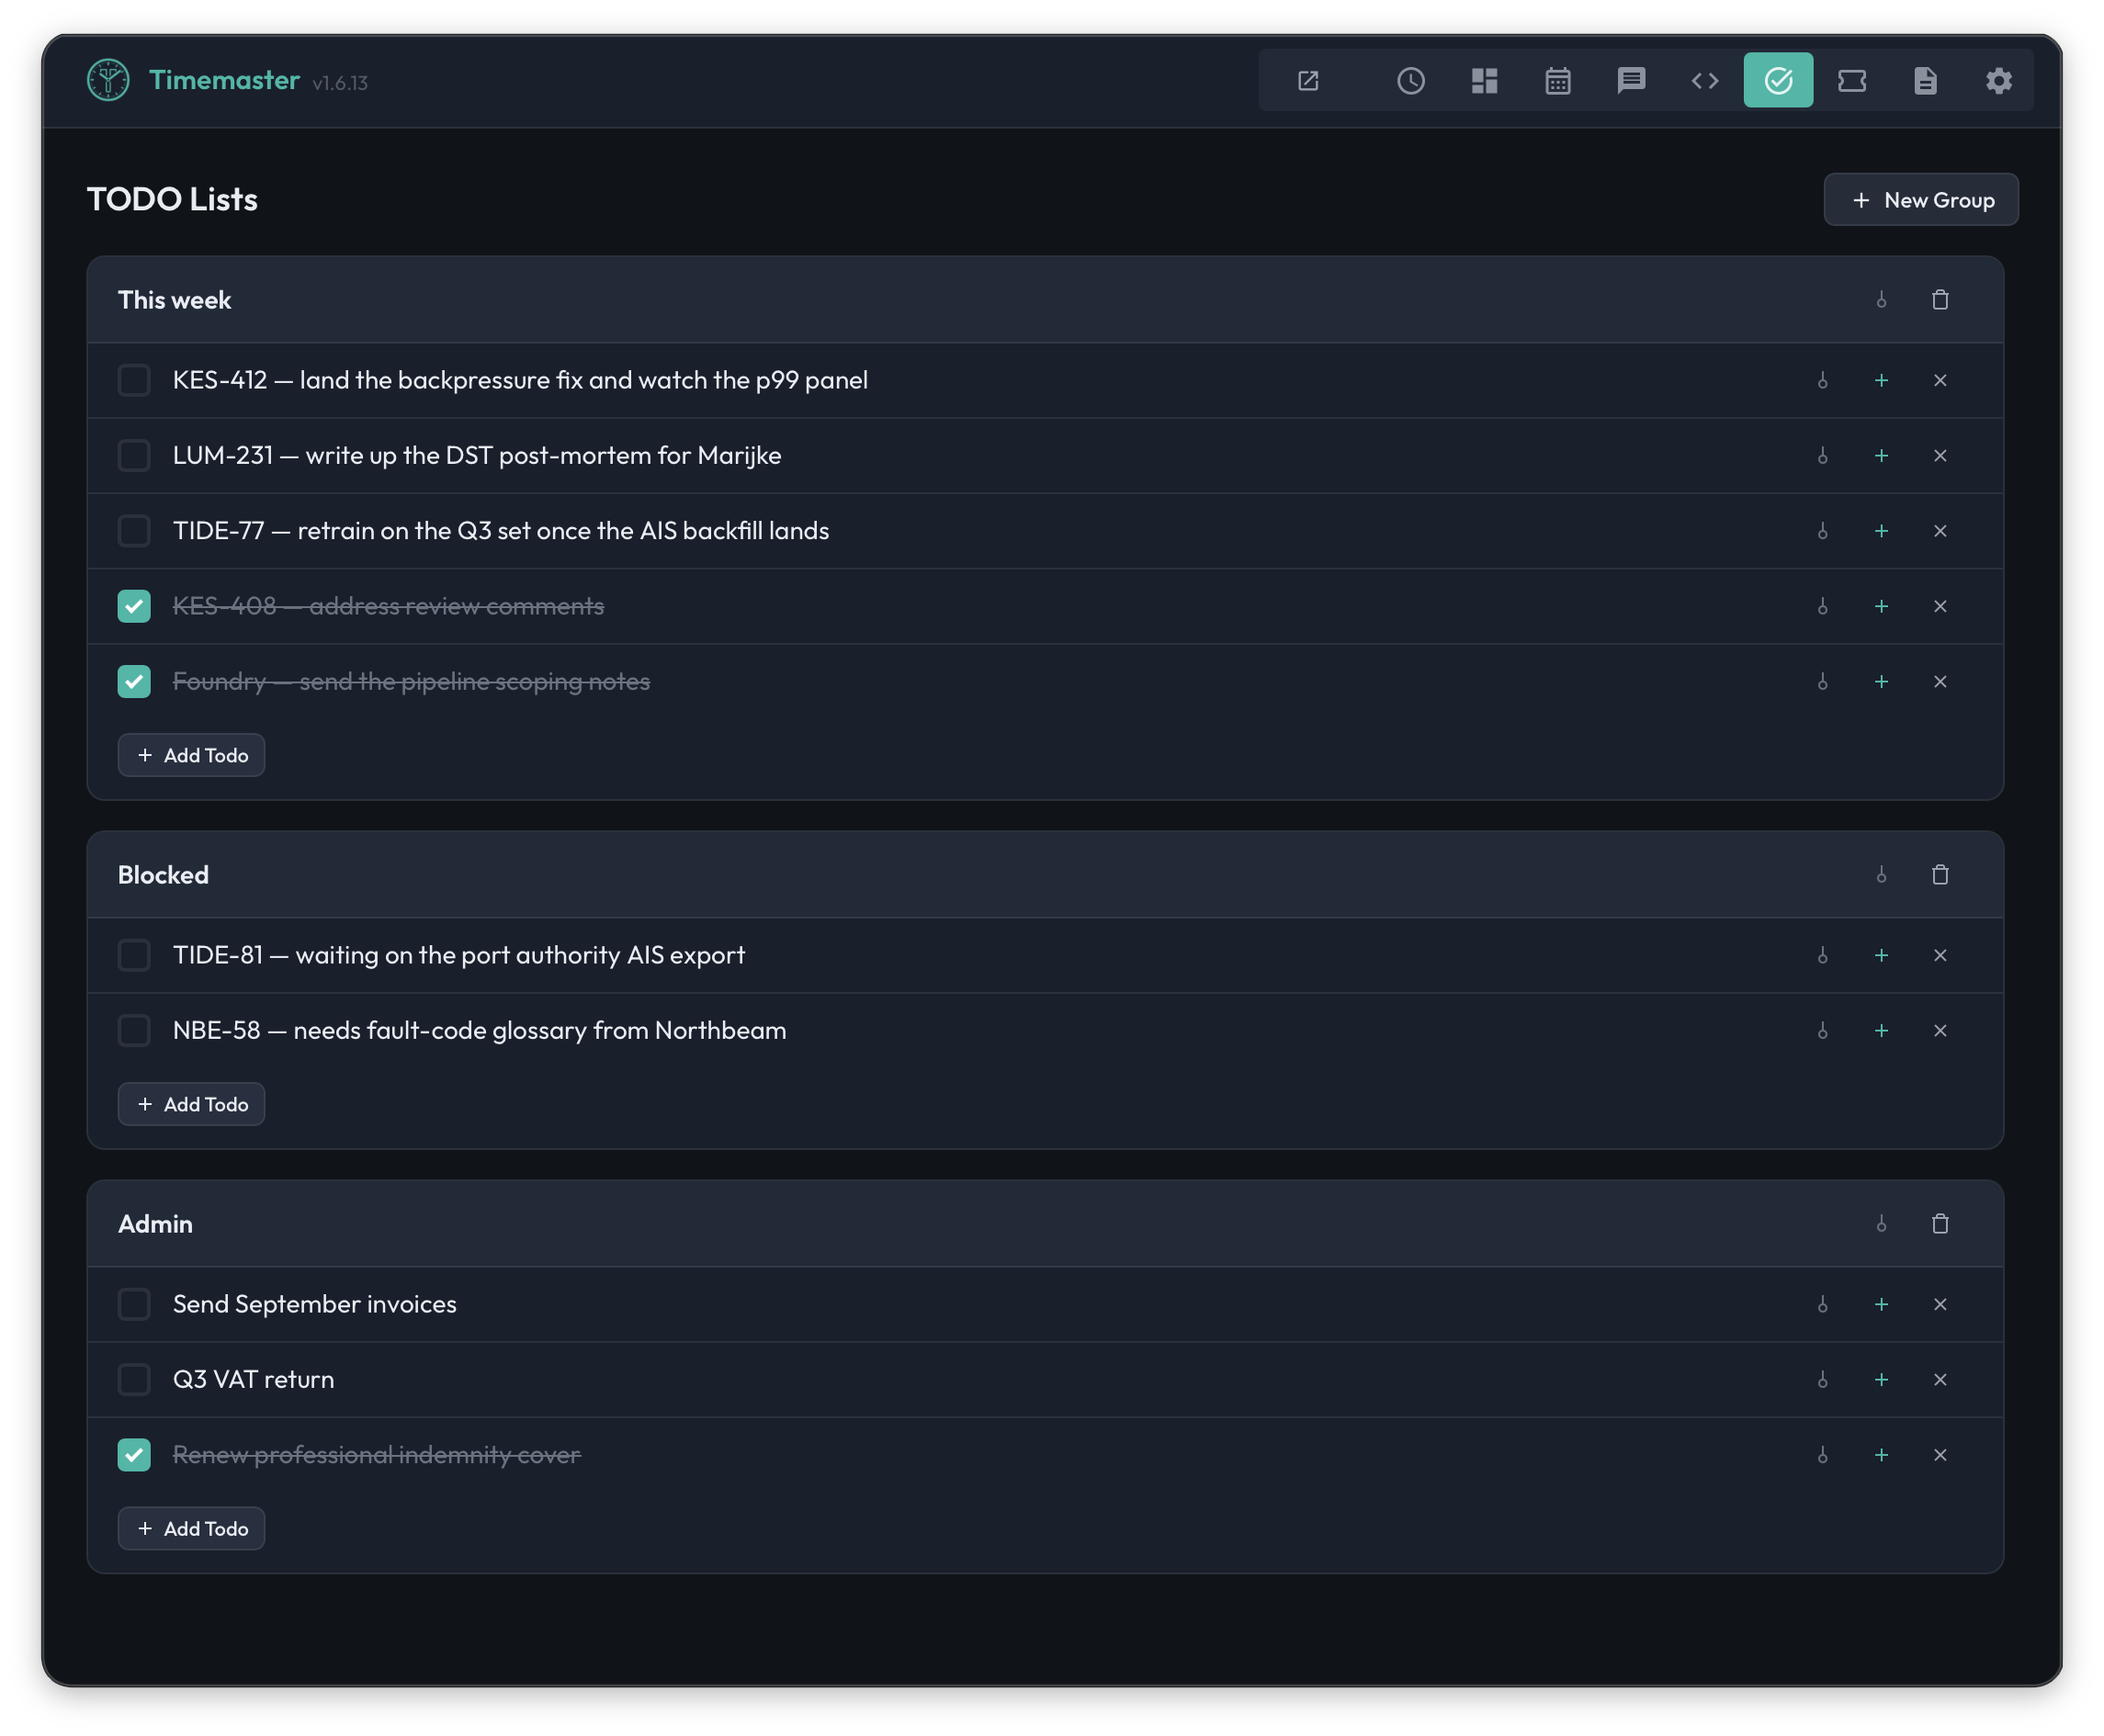
Task: Remove the KES-412 todo with X
Action: pos(1940,380)
